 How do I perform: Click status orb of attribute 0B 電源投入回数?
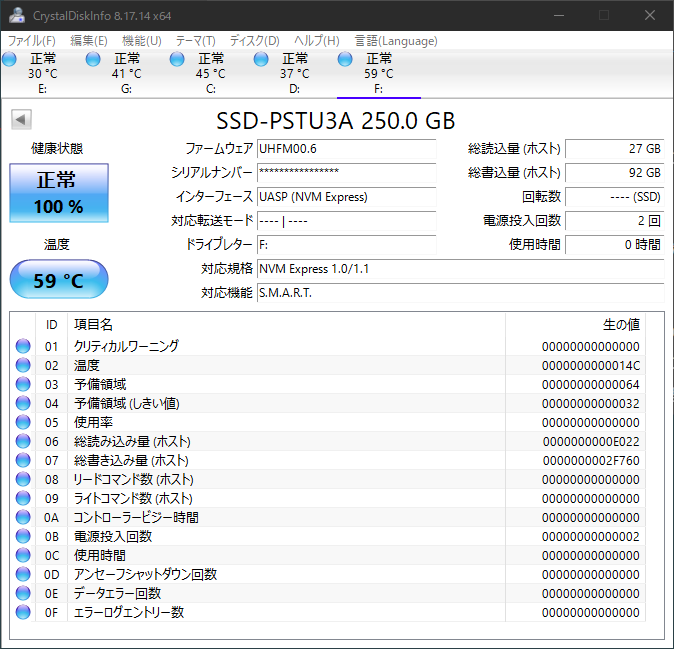(x=23, y=536)
